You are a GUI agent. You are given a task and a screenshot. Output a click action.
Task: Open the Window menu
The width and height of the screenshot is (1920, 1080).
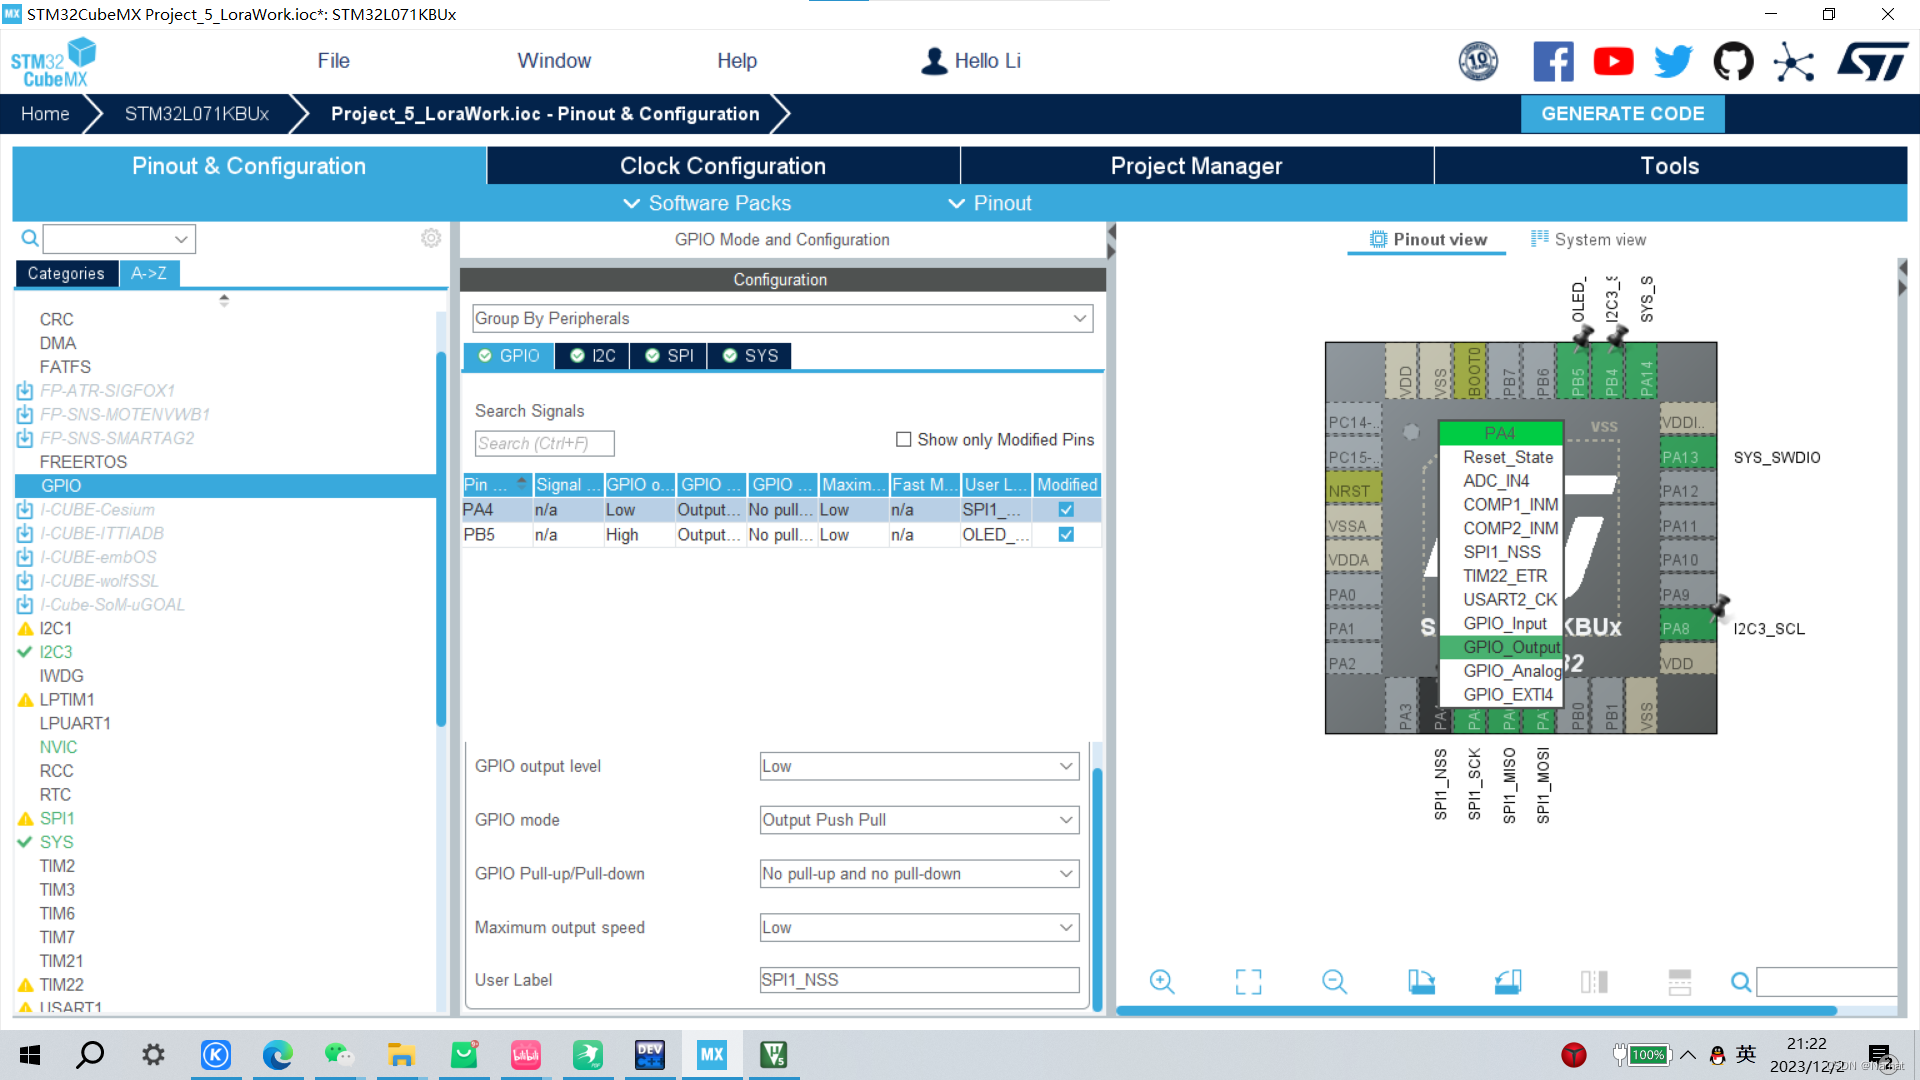(554, 61)
